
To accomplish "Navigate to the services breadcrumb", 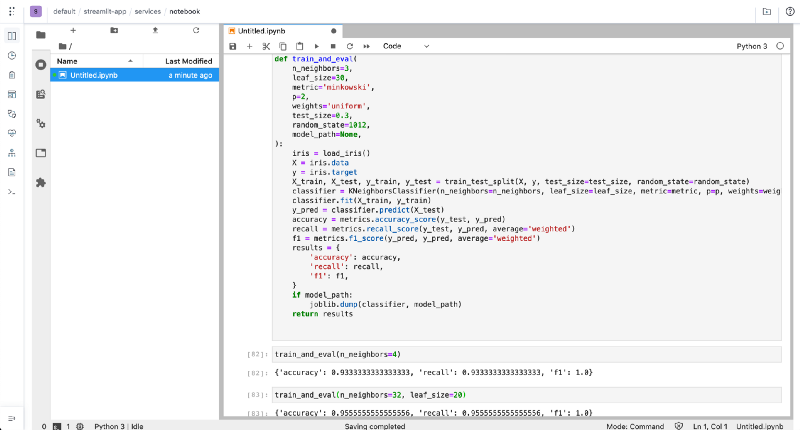I will [147, 11].
